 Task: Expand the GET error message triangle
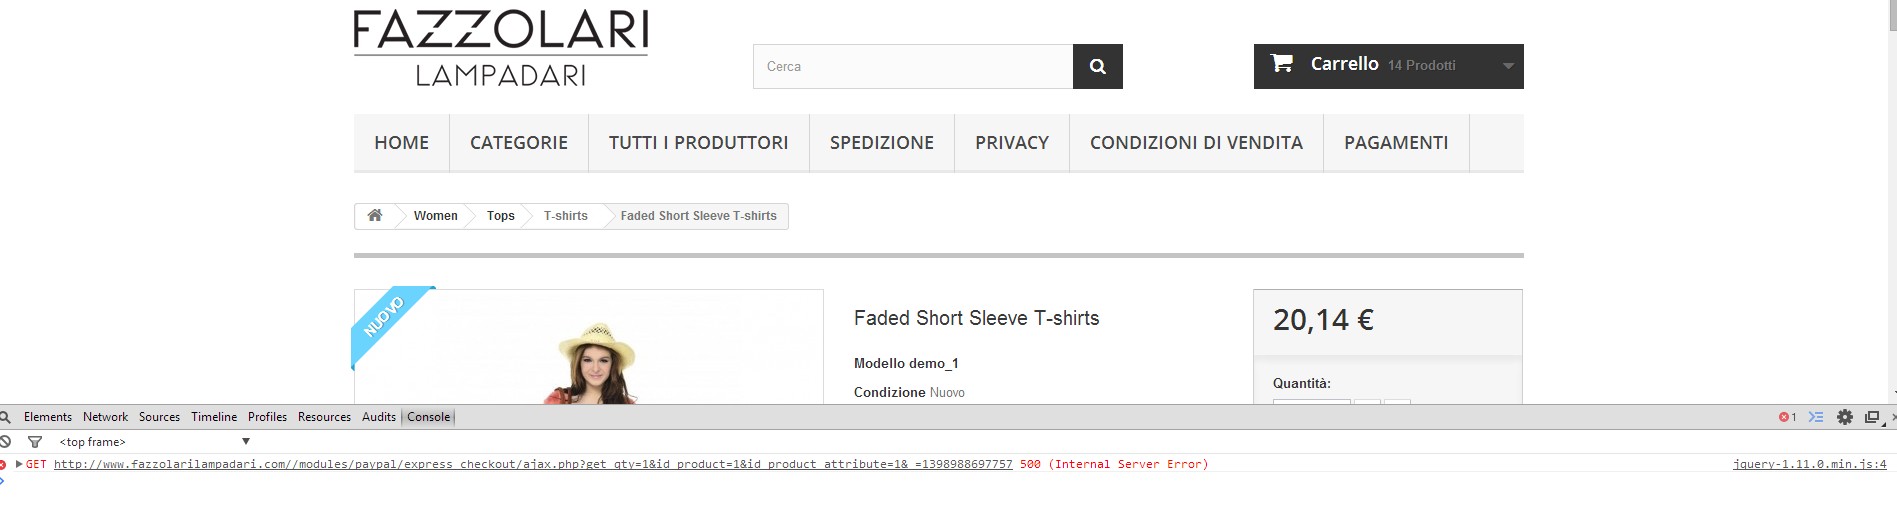pyautogui.click(x=19, y=464)
